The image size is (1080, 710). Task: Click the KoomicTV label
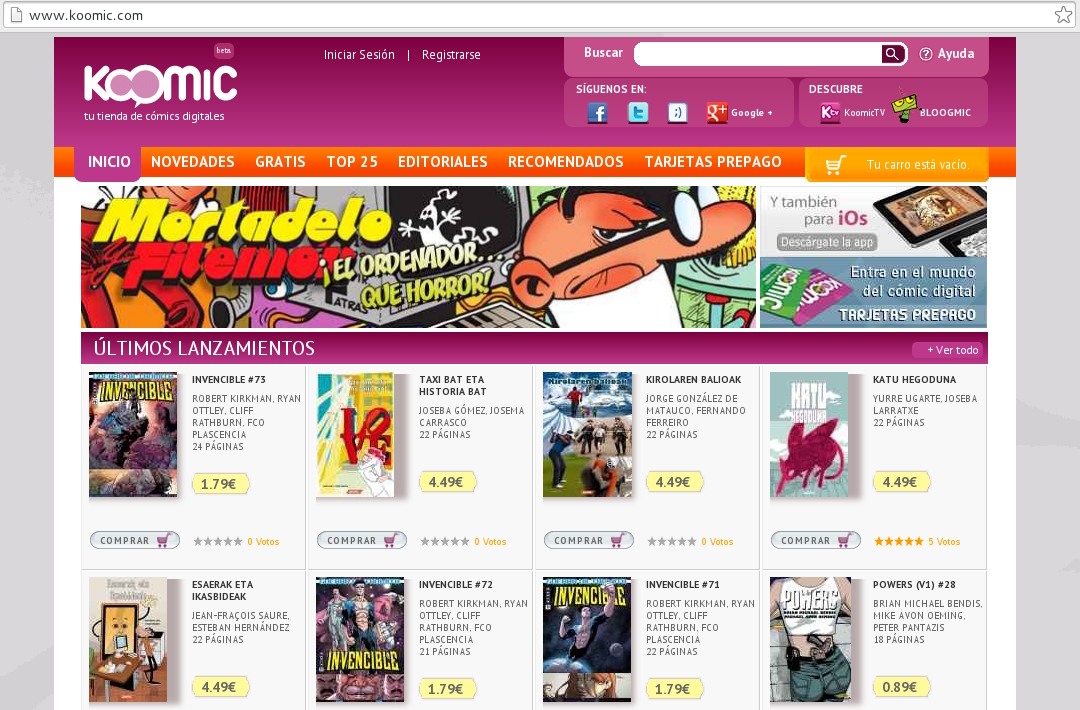coord(864,113)
